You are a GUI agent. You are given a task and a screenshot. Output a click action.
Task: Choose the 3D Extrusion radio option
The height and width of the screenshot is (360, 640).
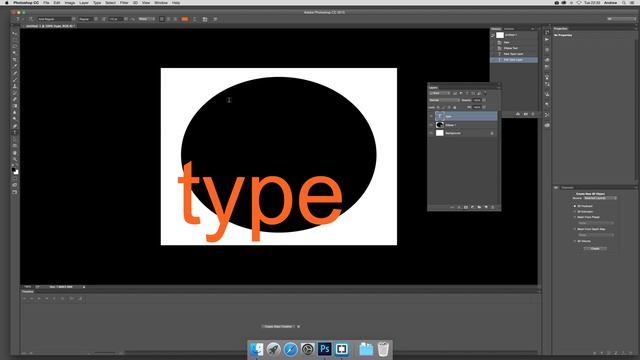(575, 211)
